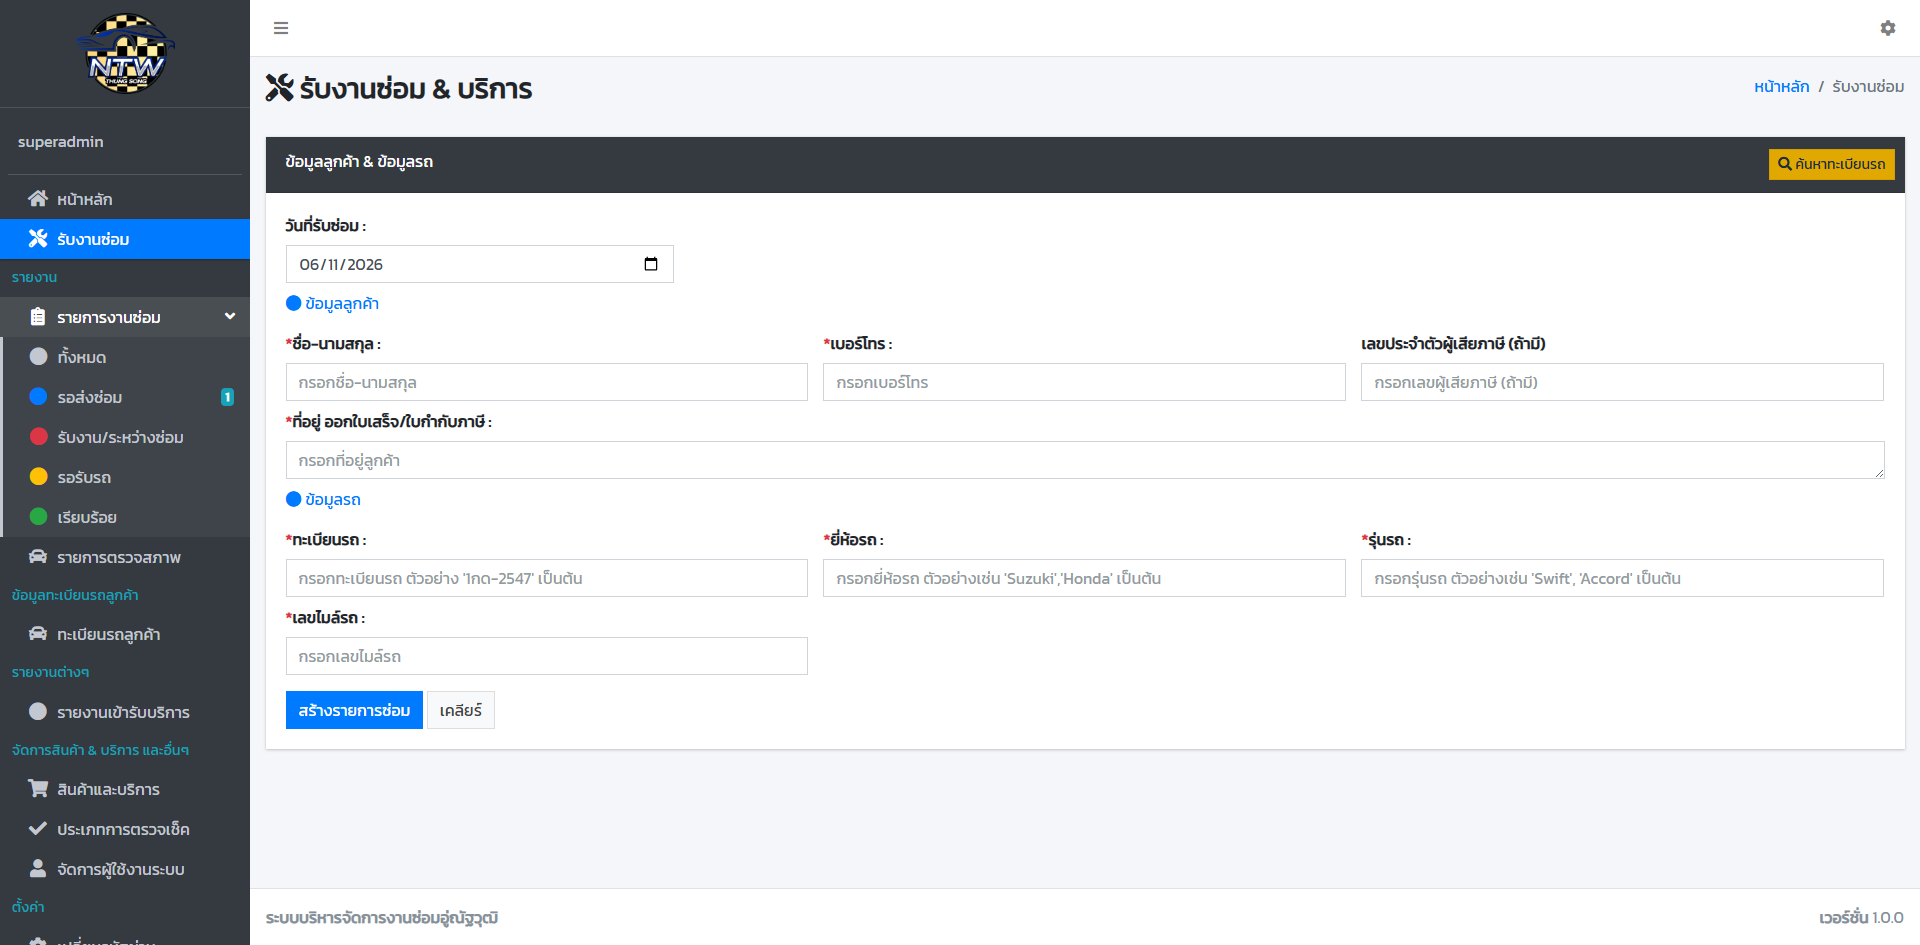This screenshot has height=945, width=1920.
Task: Select the รอส่งซ่อม blue status item
Action: click(x=125, y=397)
